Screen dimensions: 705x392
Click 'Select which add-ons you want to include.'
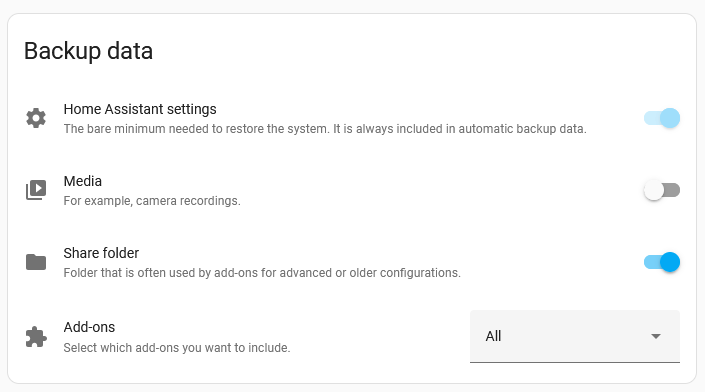pos(177,348)
